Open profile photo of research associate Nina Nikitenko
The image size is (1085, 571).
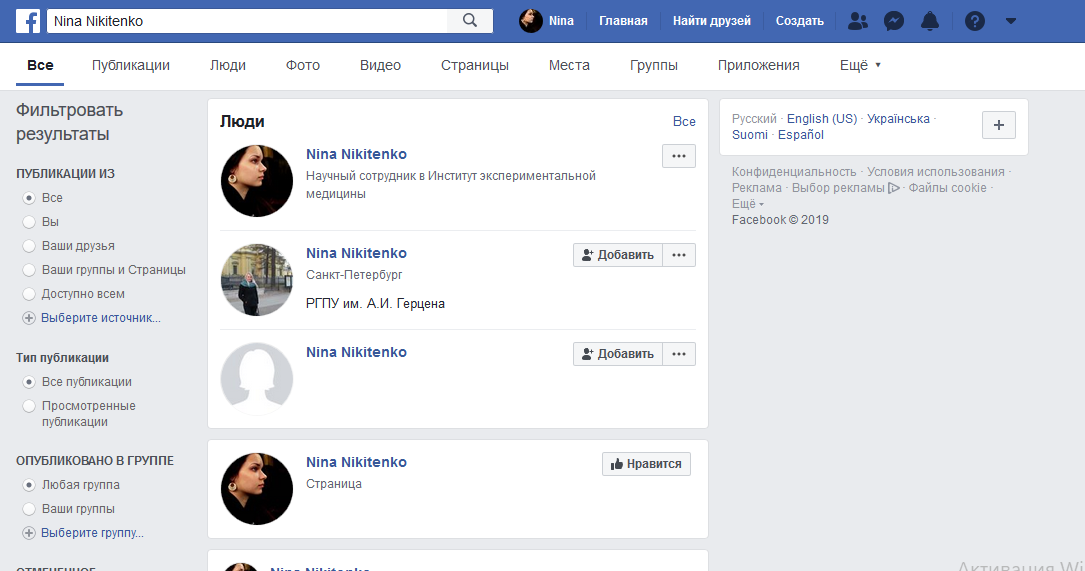tap(257, 181)
